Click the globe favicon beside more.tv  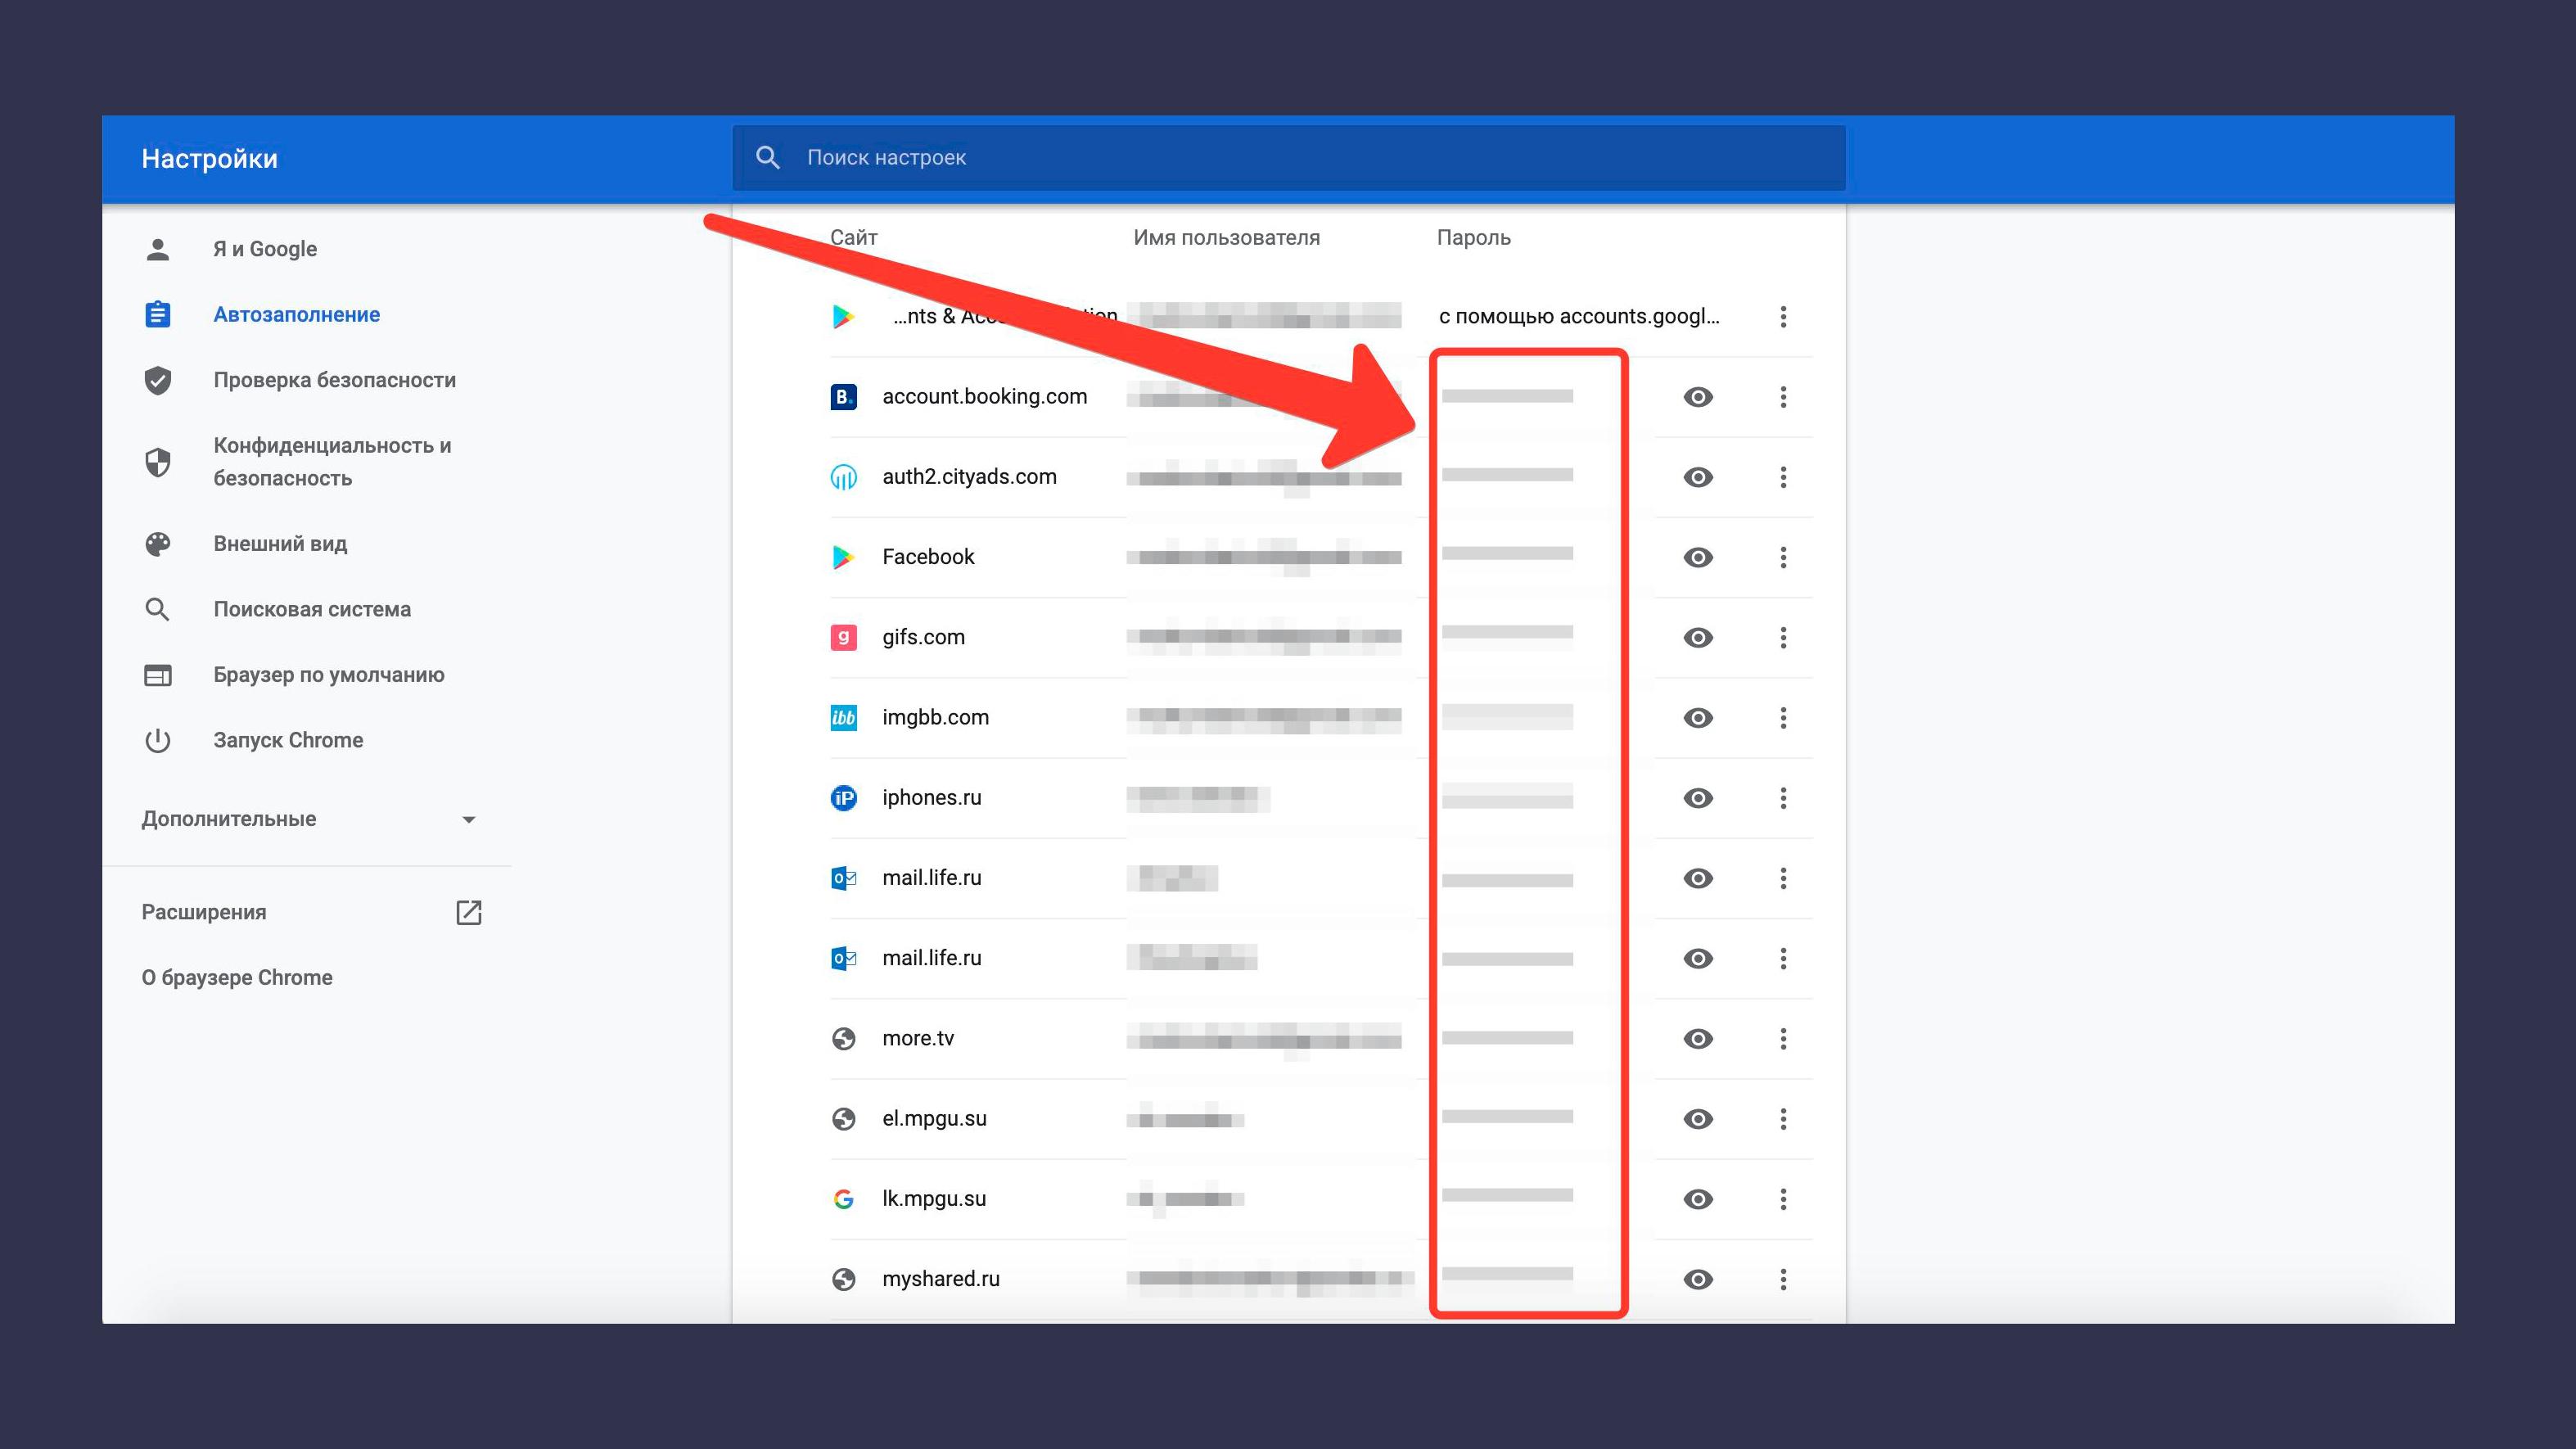[843, 1038]
